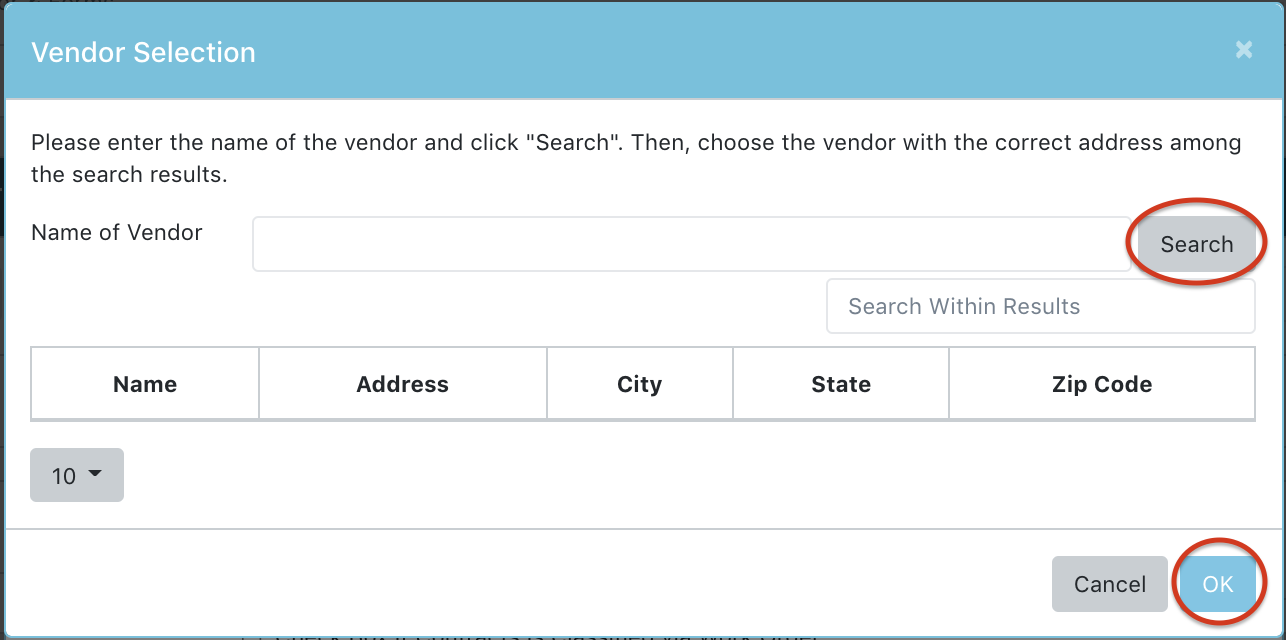Screen dimensions: 1286x640
Task: Close the Vendor Selection dialog
Action: click(1243, 50)
